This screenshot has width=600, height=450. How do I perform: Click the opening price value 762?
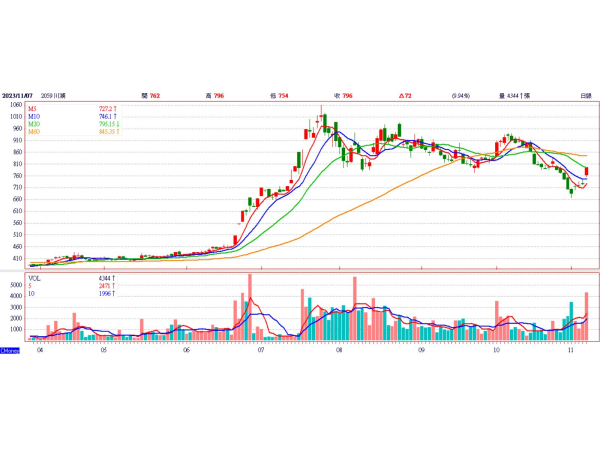(155, 94)
